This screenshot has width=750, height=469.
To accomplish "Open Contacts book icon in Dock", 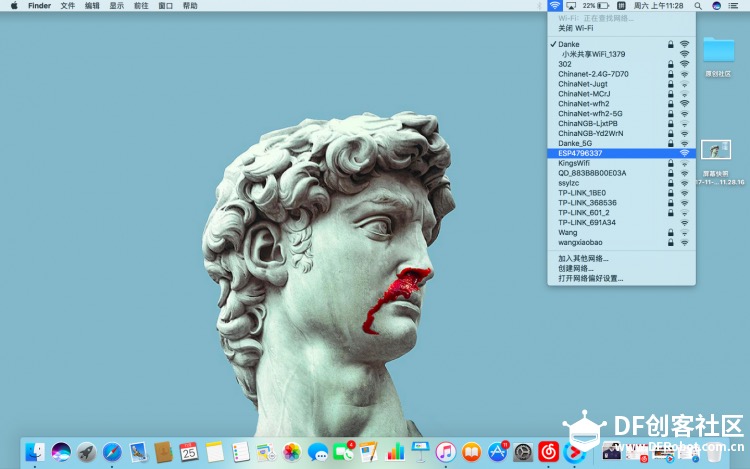I will point(164,452).
